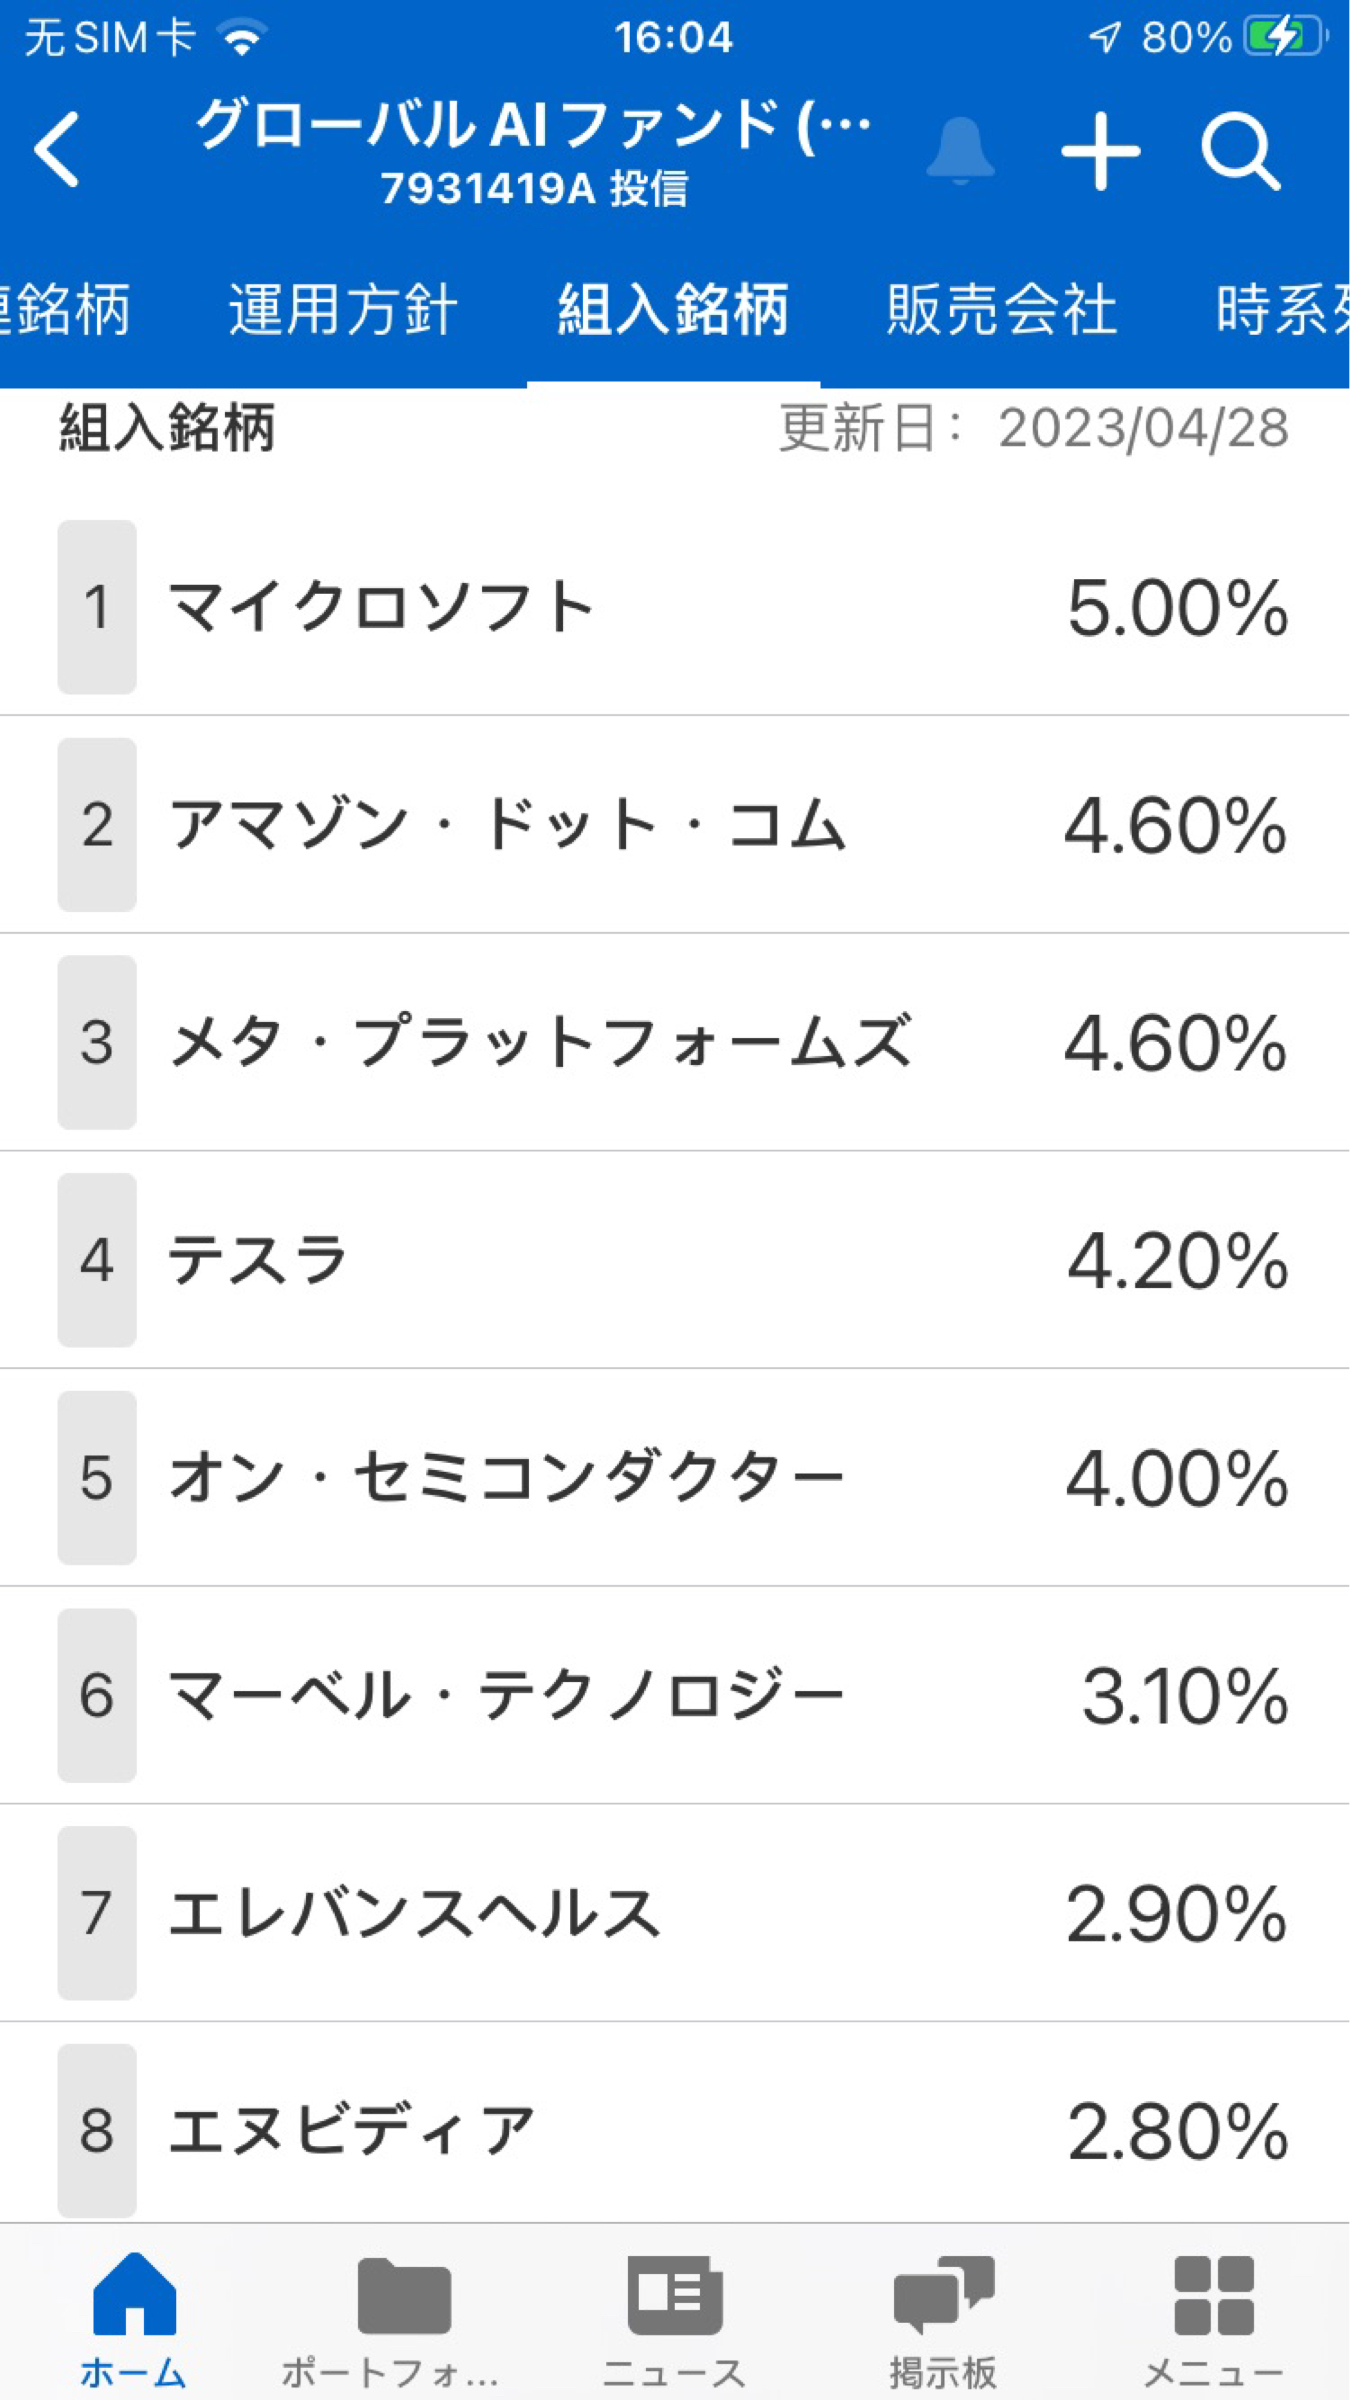This screenshot has height=2400, width=1350.
Task: Switch to the 運用方針 tab
Action: 343,309
